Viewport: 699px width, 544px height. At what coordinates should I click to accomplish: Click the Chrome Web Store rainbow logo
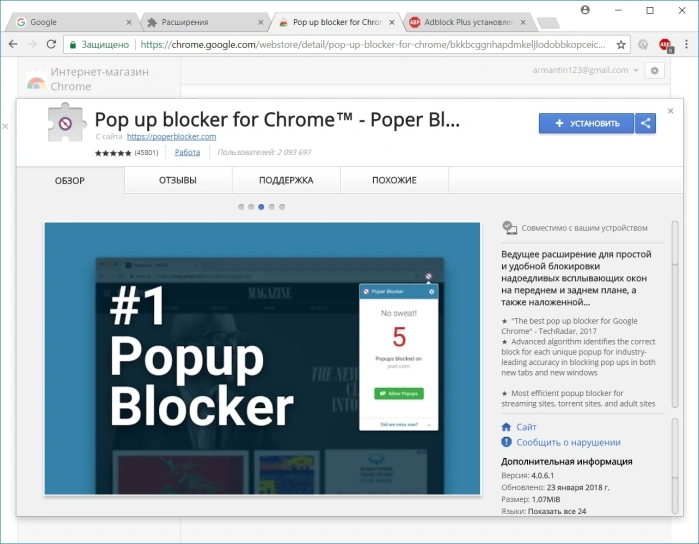click(36, 82)
